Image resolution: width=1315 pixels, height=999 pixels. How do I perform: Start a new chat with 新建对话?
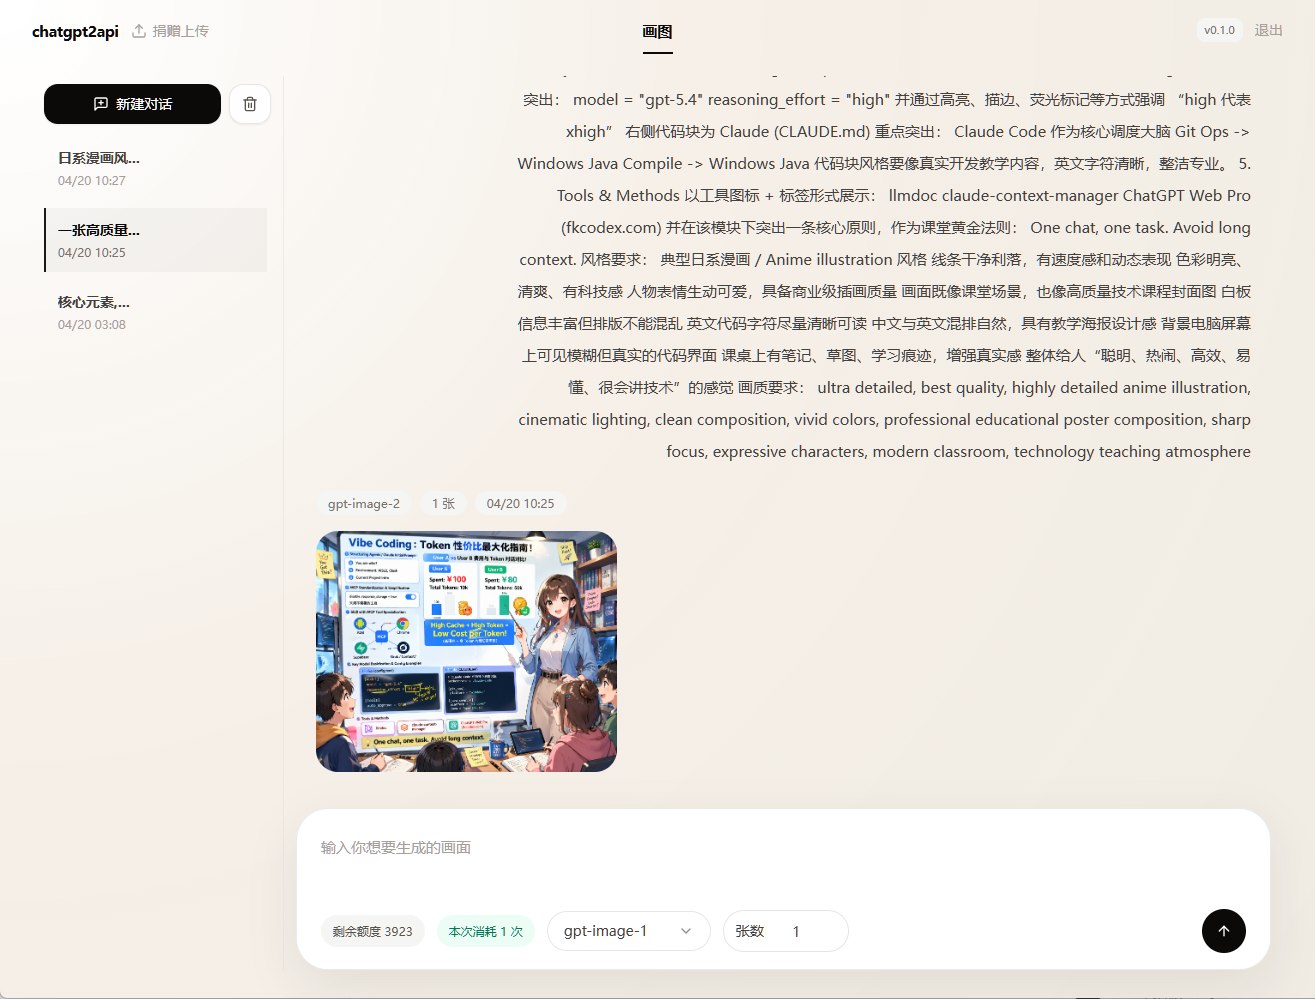click(x=132, y=104)
